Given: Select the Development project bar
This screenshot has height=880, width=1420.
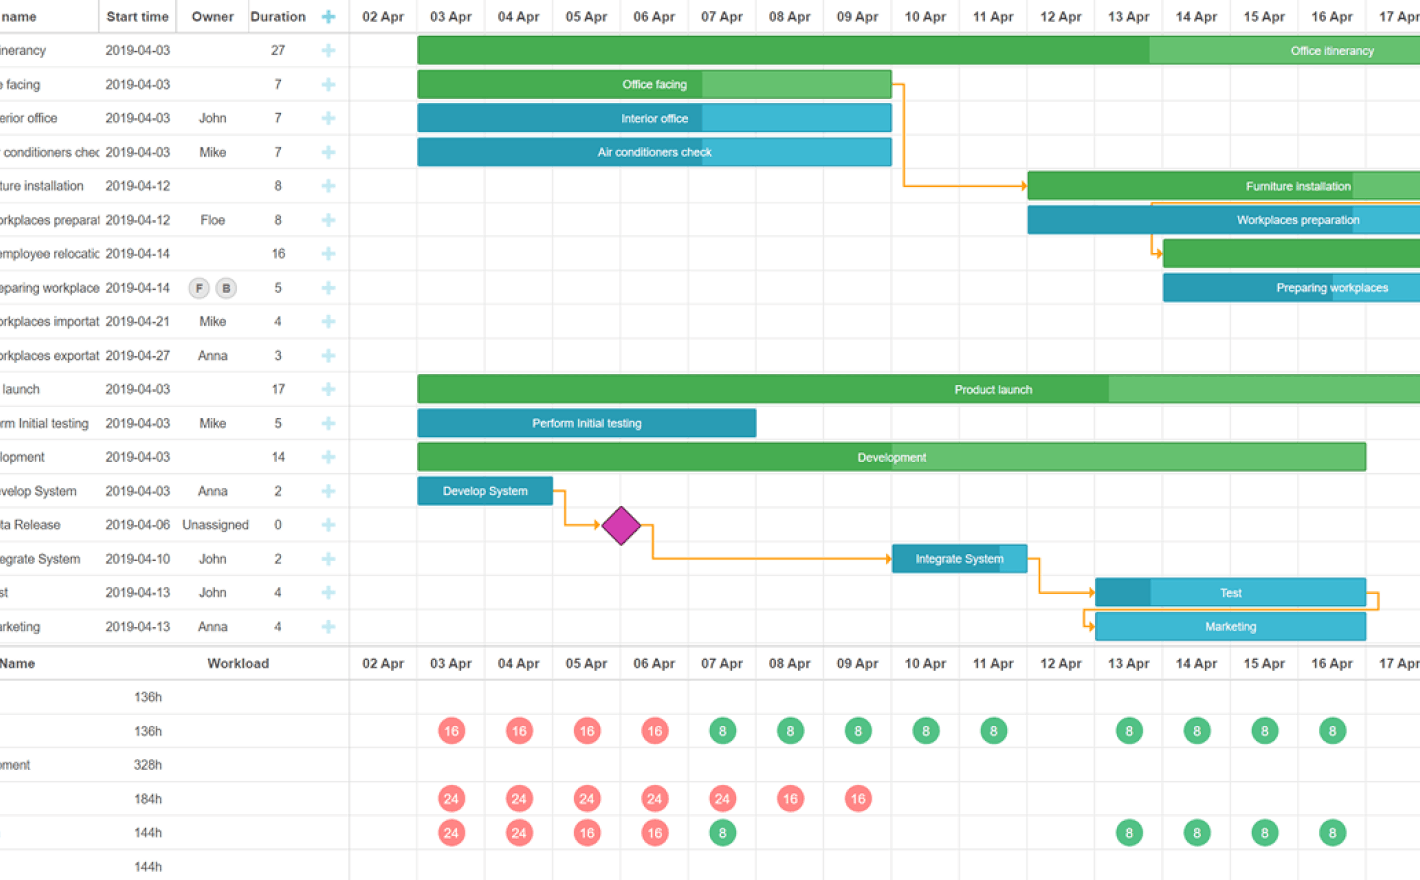Looking at the screenshot, I should [x=891, y=457].
